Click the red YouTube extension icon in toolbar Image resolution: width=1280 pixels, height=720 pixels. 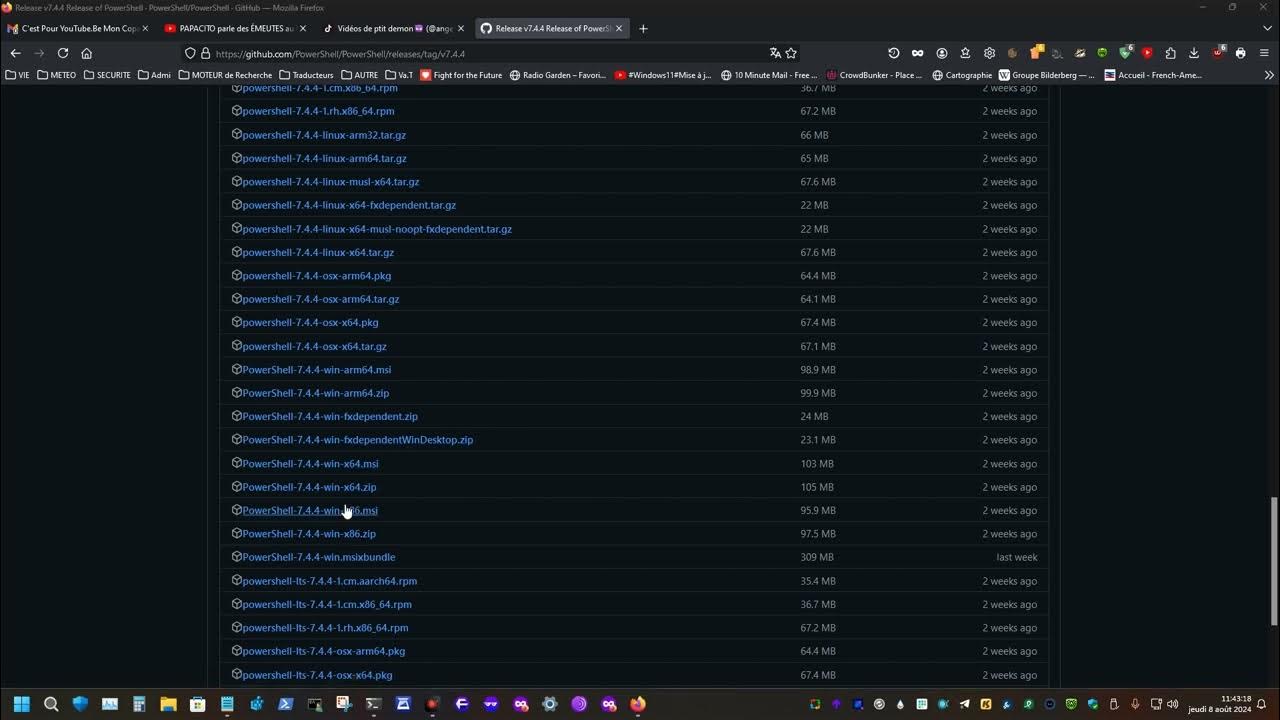(x=1147, y=53)
